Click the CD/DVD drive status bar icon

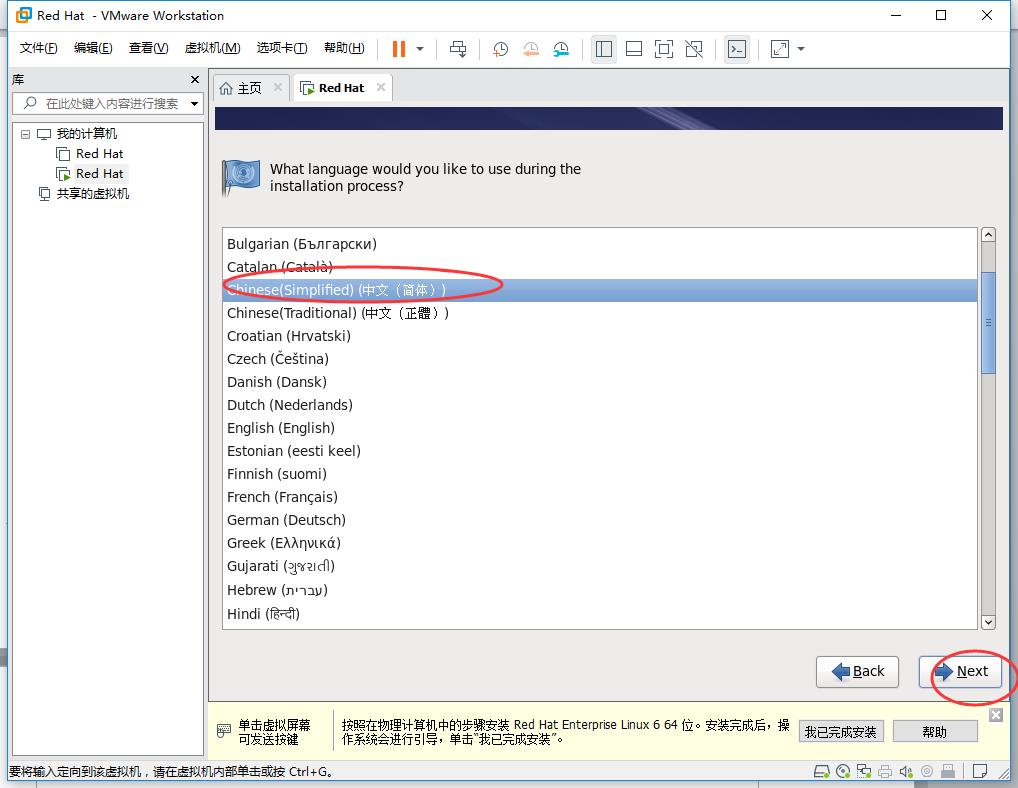[x=843, y=771]
